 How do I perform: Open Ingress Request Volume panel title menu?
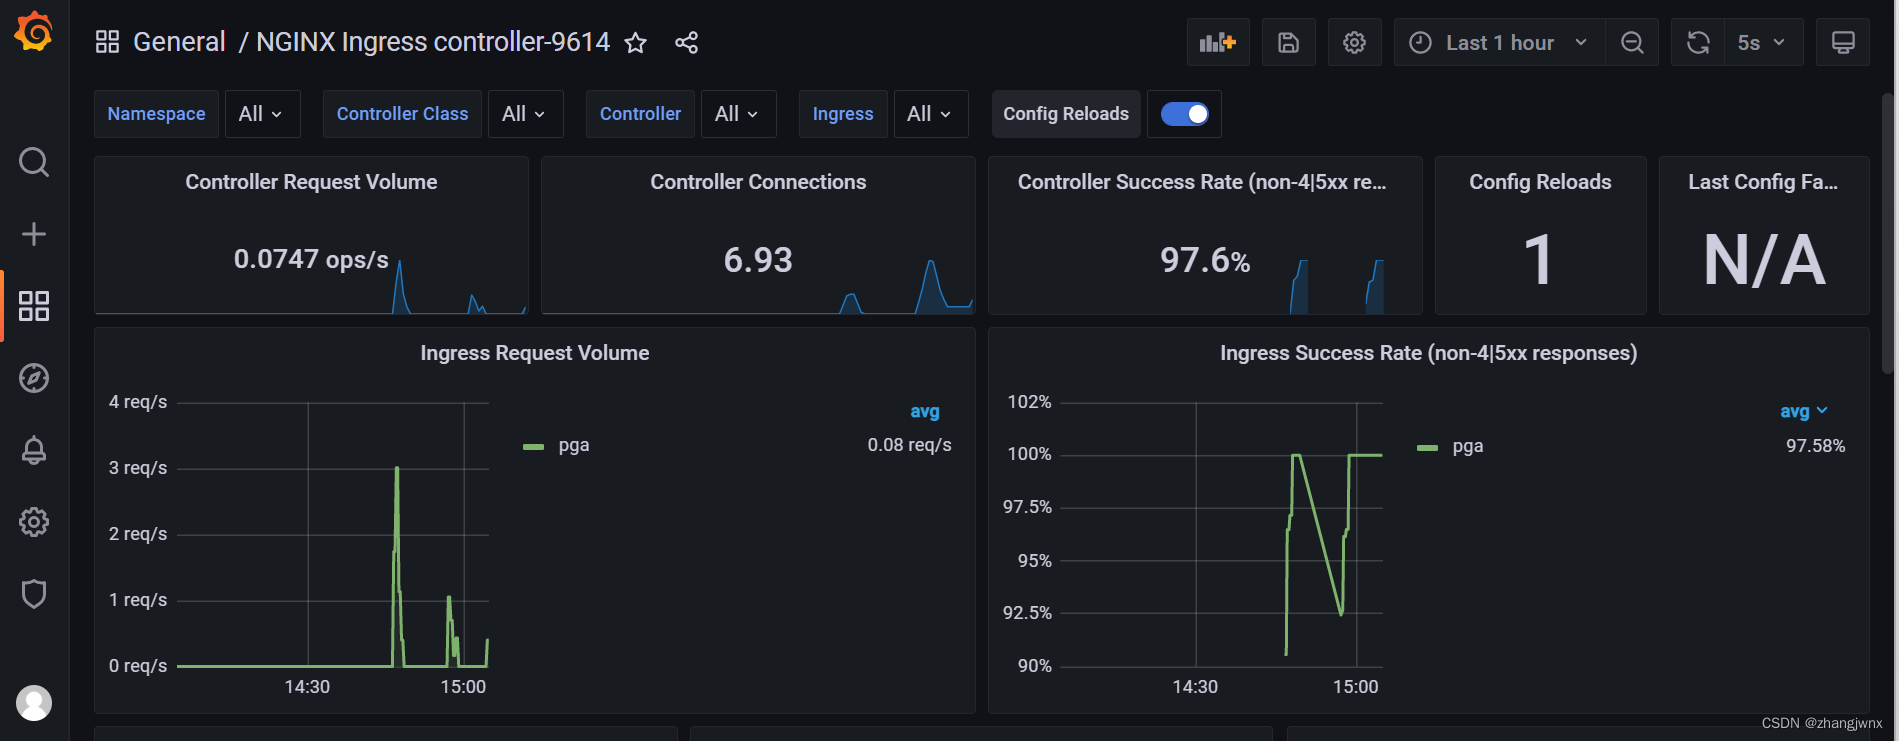click(535, 353)
